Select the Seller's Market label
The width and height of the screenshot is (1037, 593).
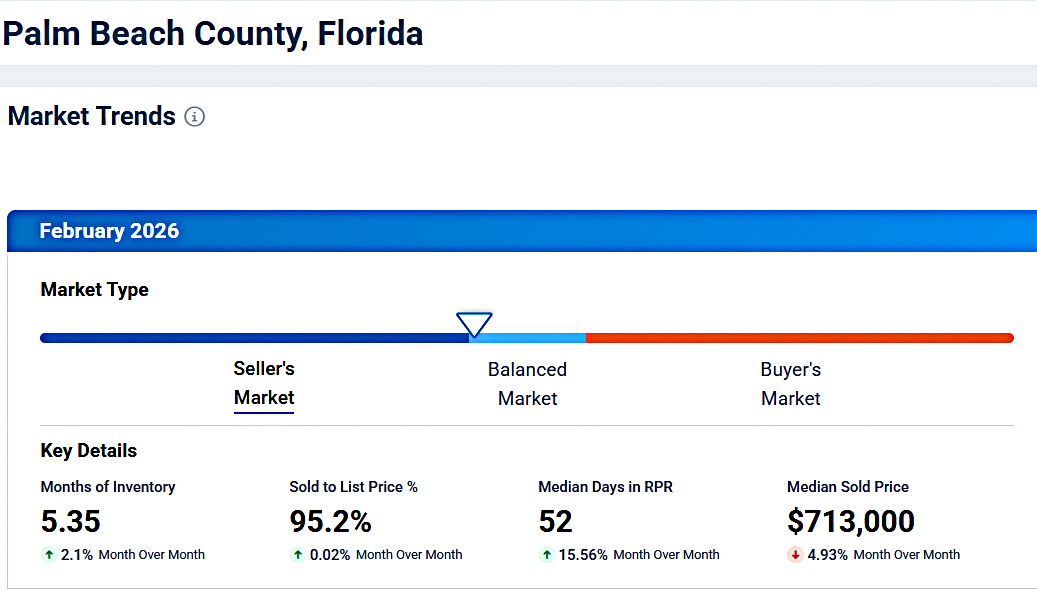click(x=264, y=384)
